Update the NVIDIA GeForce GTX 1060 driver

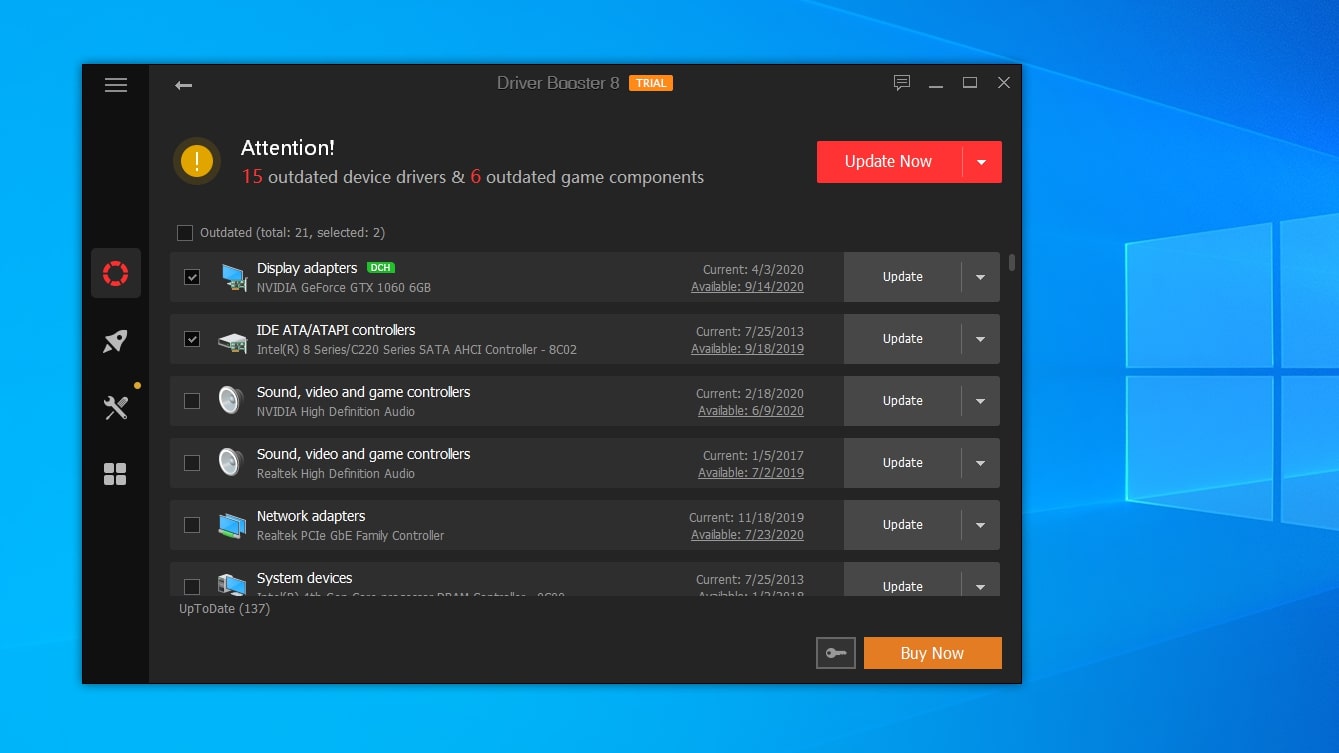point(903,277)
